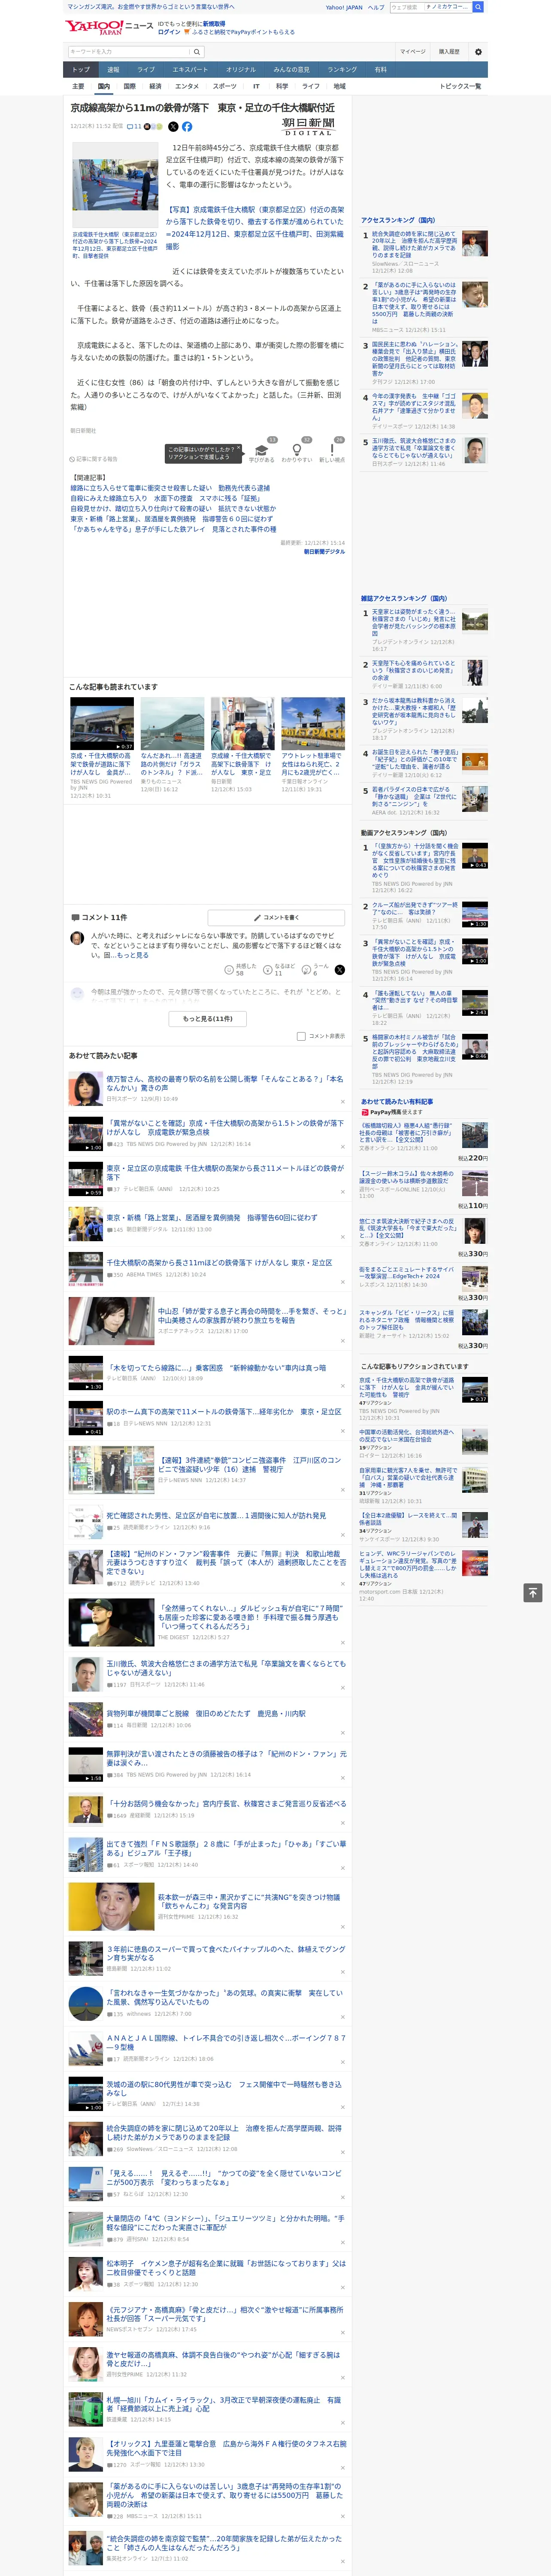Open アクトレット駐車場 article thumbnail

(x=313, y=723)
